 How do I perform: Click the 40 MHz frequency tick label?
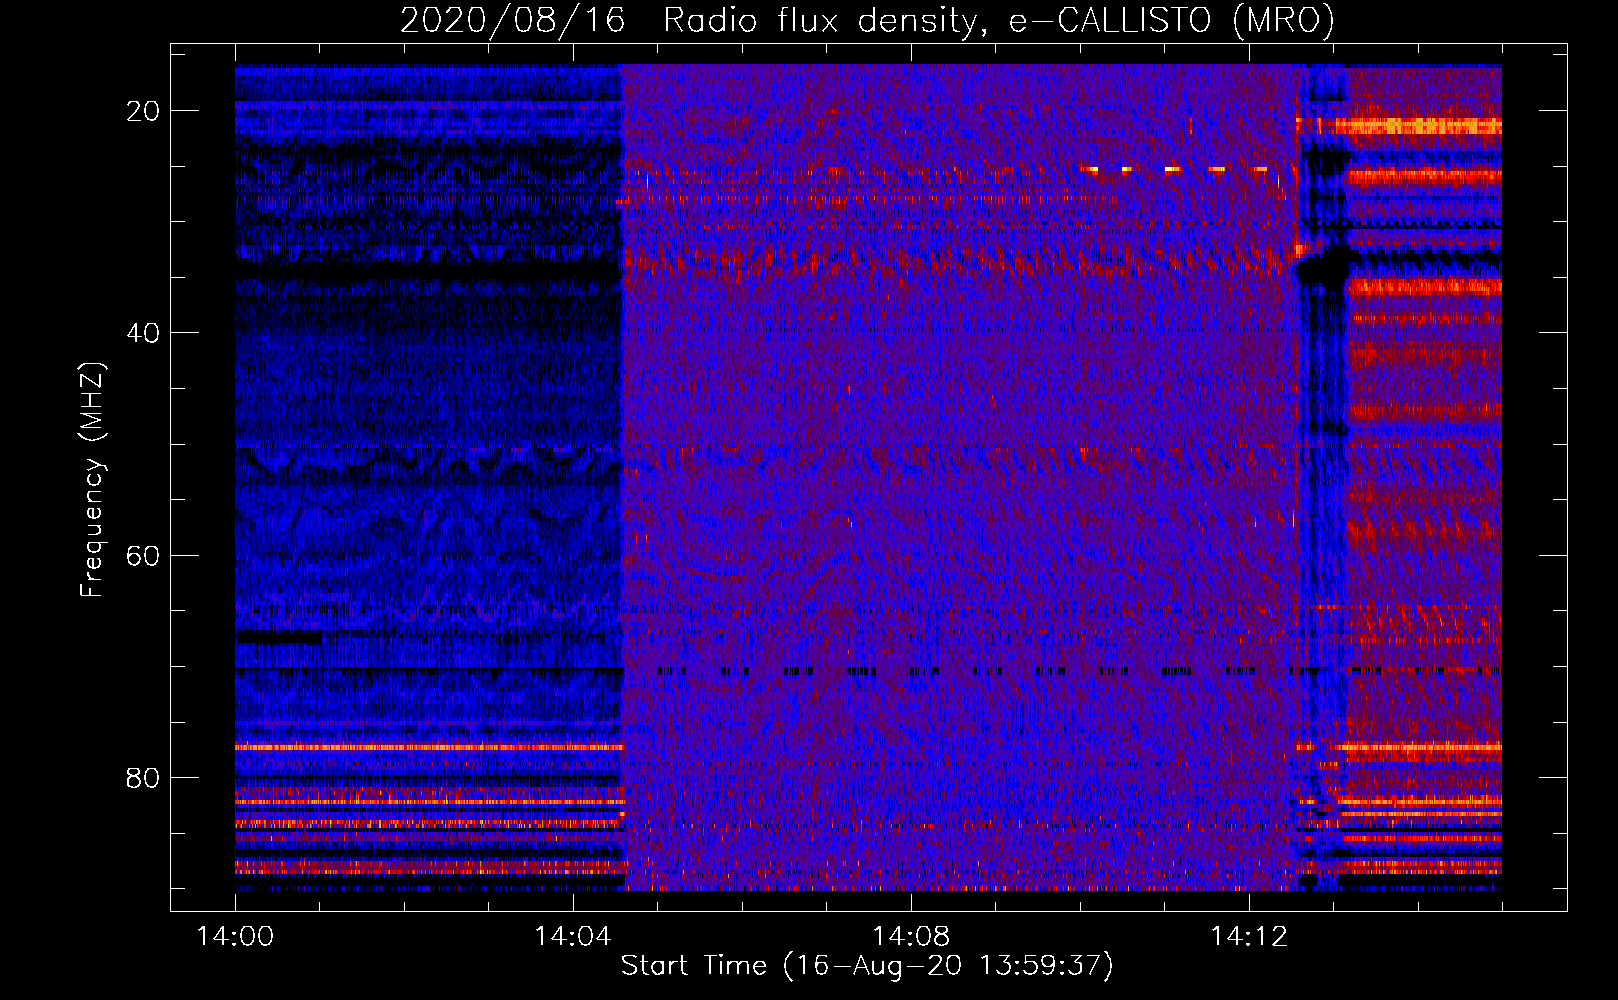143,333
